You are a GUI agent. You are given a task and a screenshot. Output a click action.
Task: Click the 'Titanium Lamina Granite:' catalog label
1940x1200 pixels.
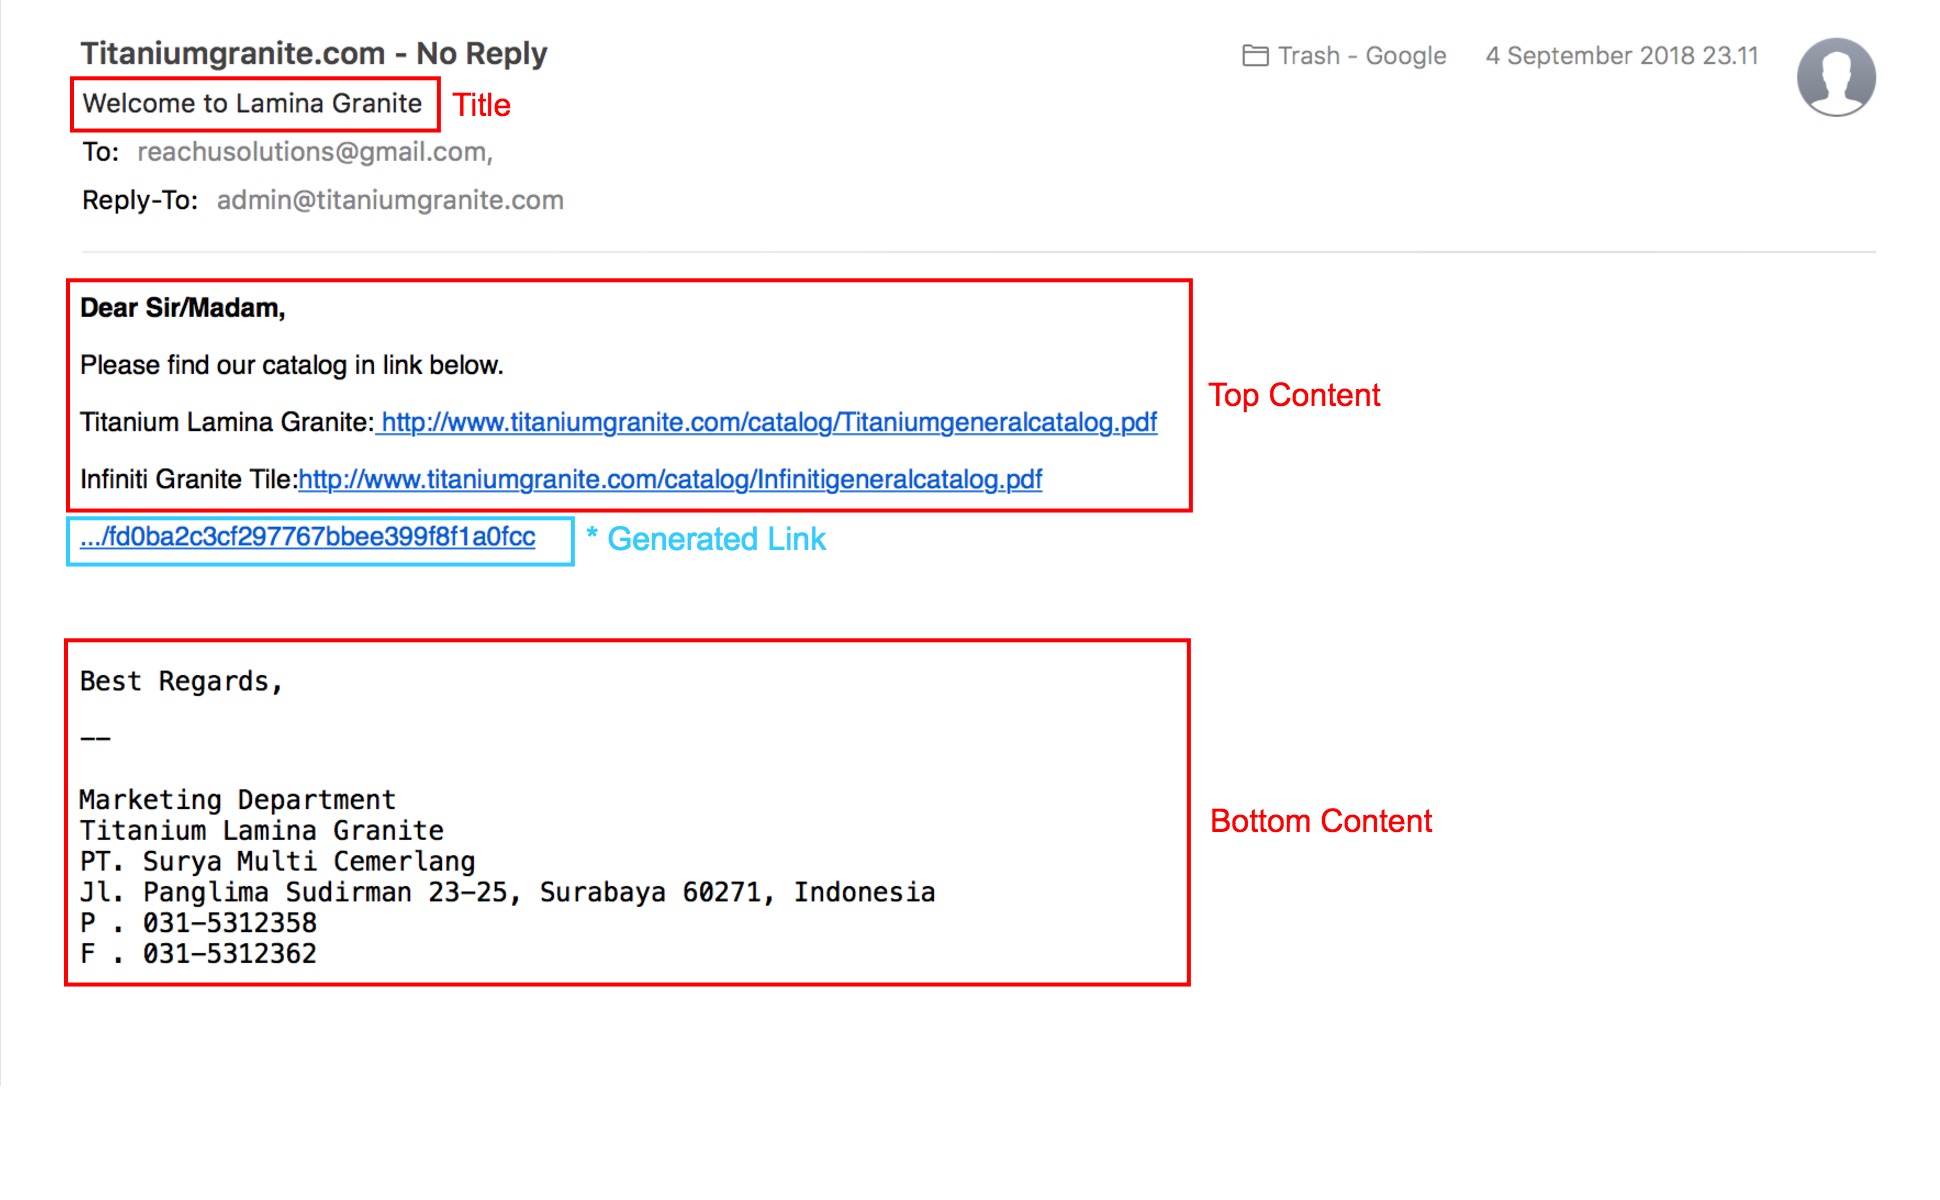(x=227, y=422)
